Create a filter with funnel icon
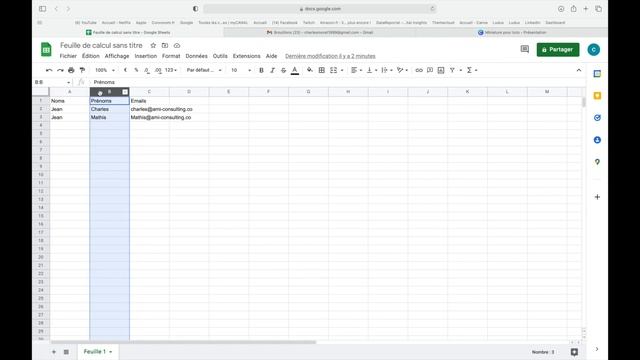Viewport: 640px width, 360px height. 452,70
